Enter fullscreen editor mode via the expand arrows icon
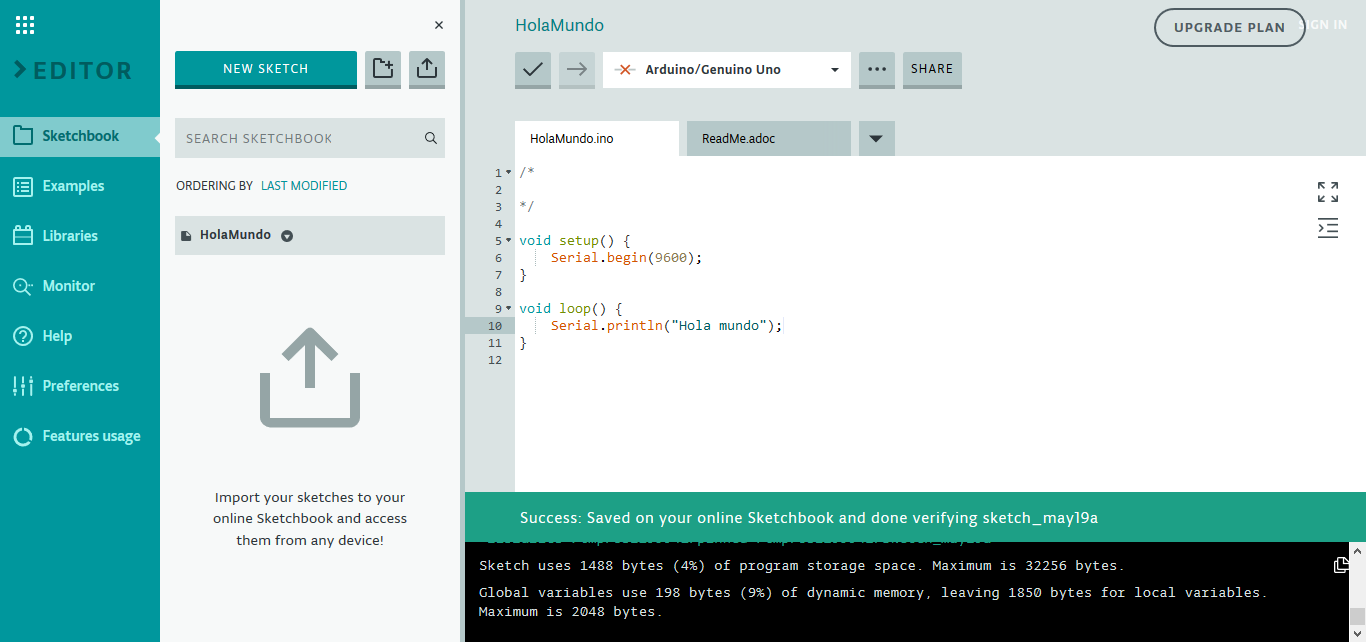Image resolution: width=1366 pixels, height=642 pixels. point(1327,192)
